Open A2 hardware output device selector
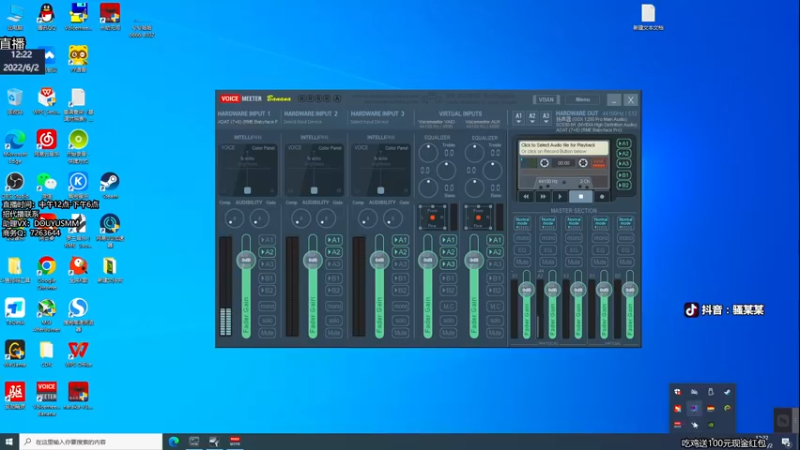Viewport: 800px width, 450px height. [532, 118]
